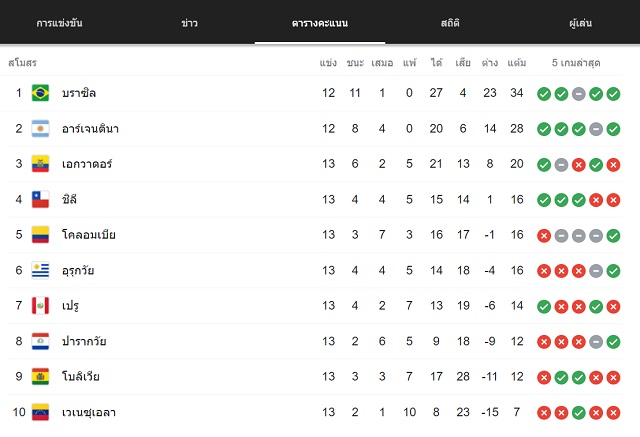Click Ecuador's latest red loss icon

coord(613,165)
